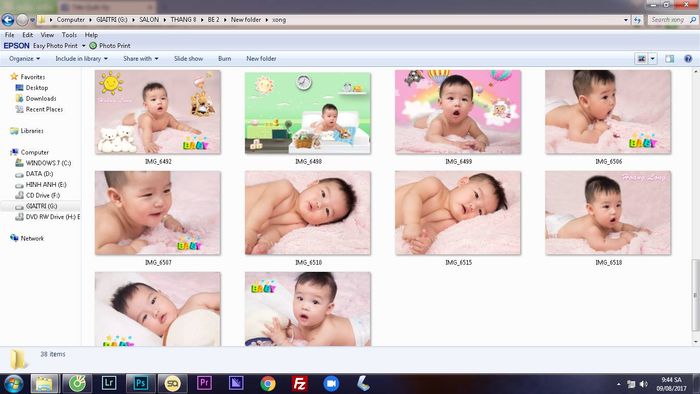The height and width of the screenshot is (394, 700).
Task: Open the views options dropdown arrow
Action: 653,58
